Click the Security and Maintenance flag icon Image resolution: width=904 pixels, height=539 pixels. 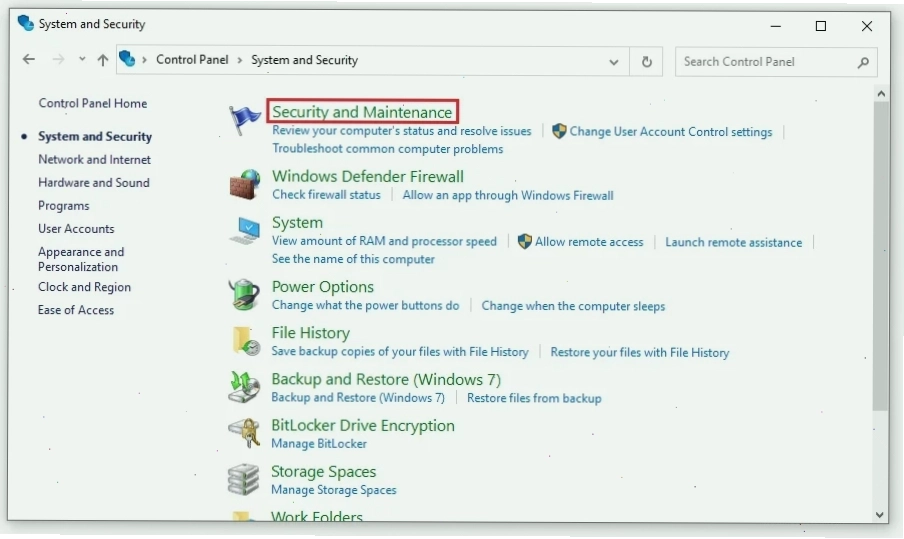pos(244,120)
